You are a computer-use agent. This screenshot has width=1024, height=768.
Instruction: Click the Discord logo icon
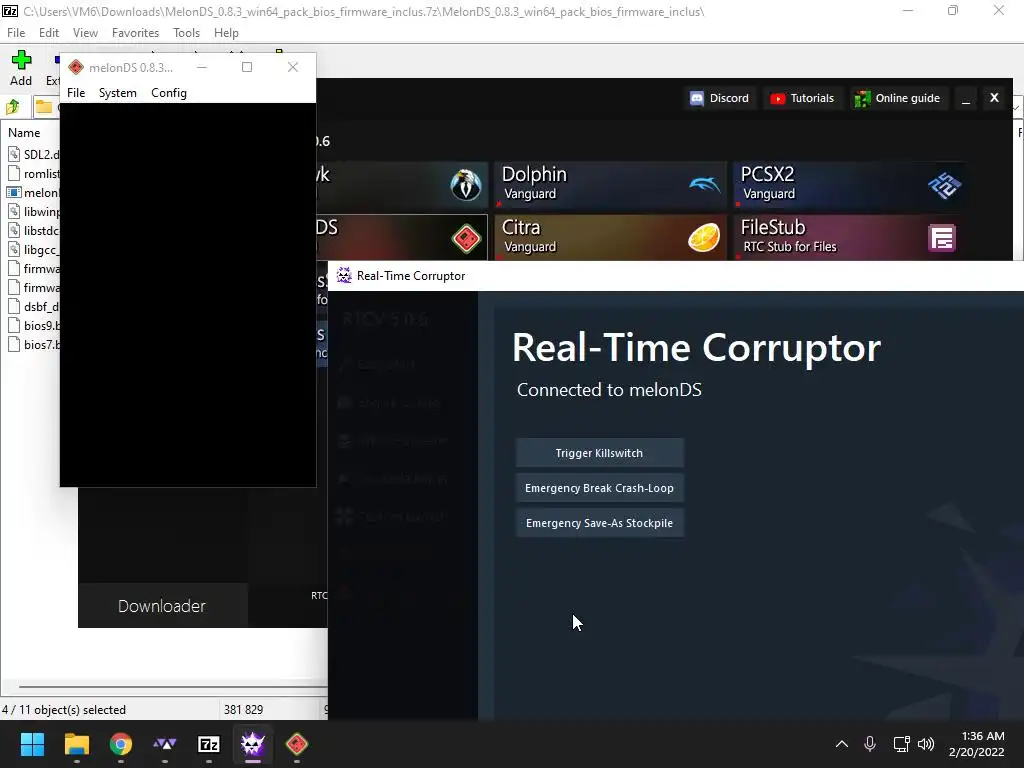pyautogui.click(x=697, y=98)
